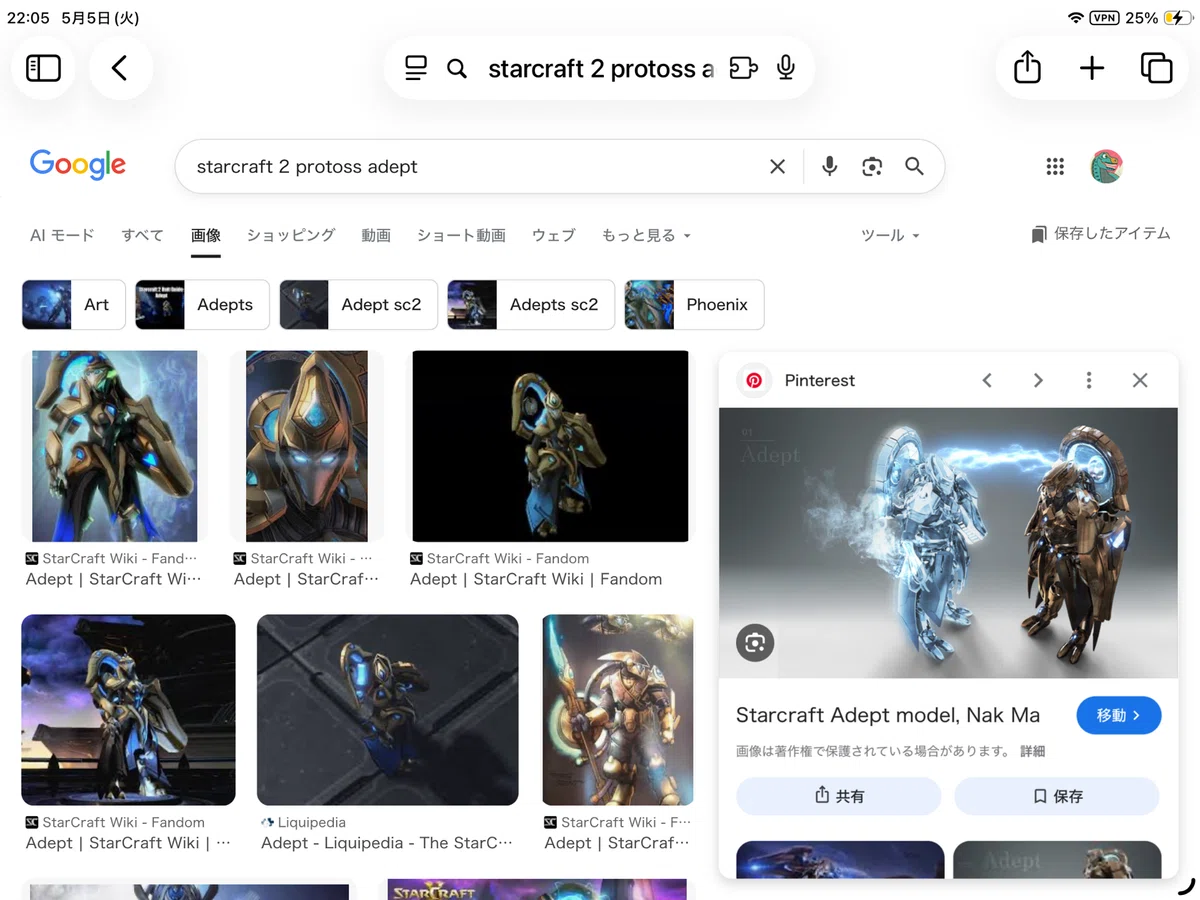Open the Adept with glowing staff thumbnail
This screenshot has height=900, width=1200.
pos(618,710)
